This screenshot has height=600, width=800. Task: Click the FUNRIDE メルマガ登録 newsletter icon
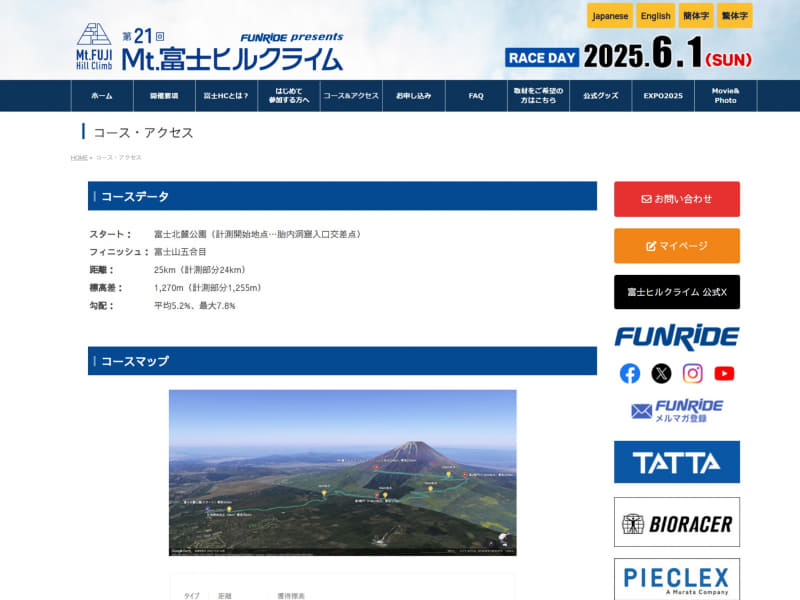click(677, 410)
